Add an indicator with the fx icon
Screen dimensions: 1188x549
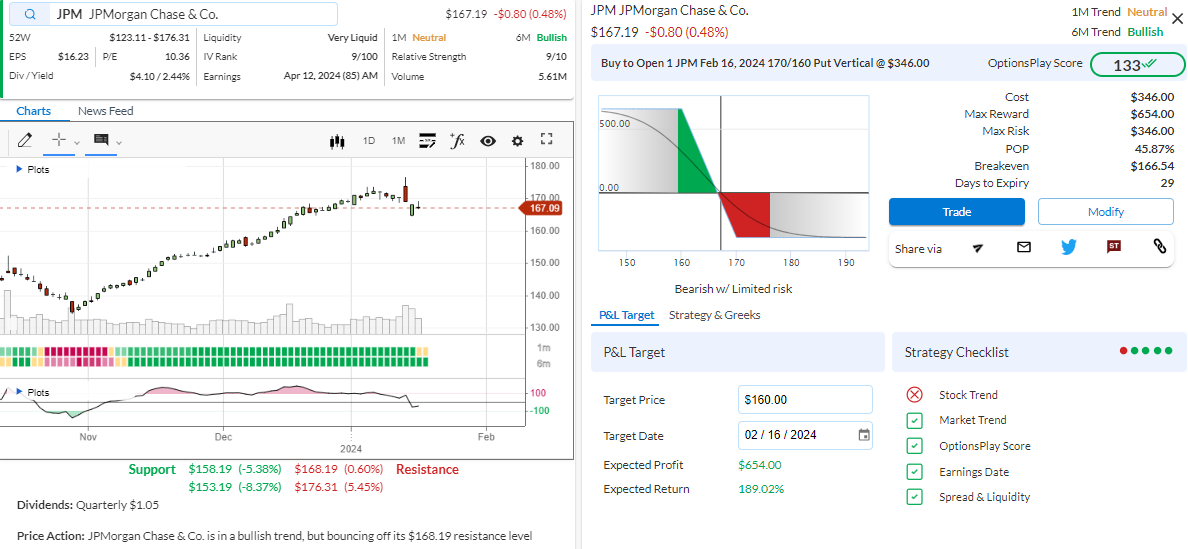[457, 140]
